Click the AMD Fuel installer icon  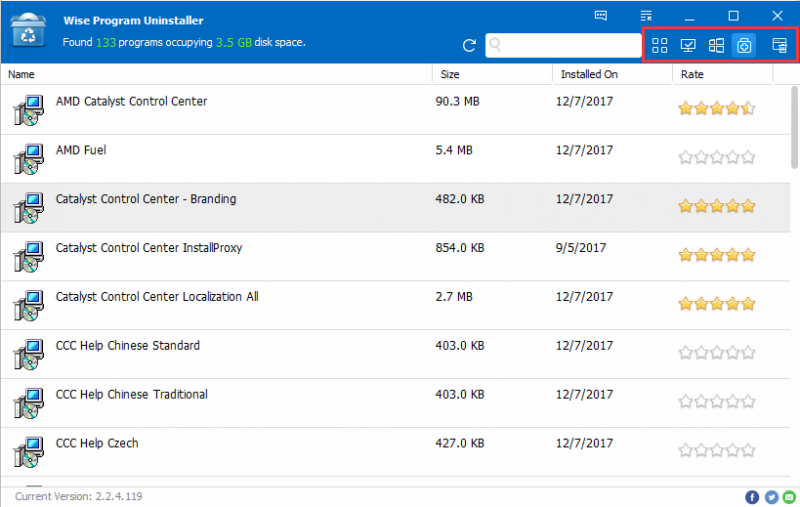29,159
